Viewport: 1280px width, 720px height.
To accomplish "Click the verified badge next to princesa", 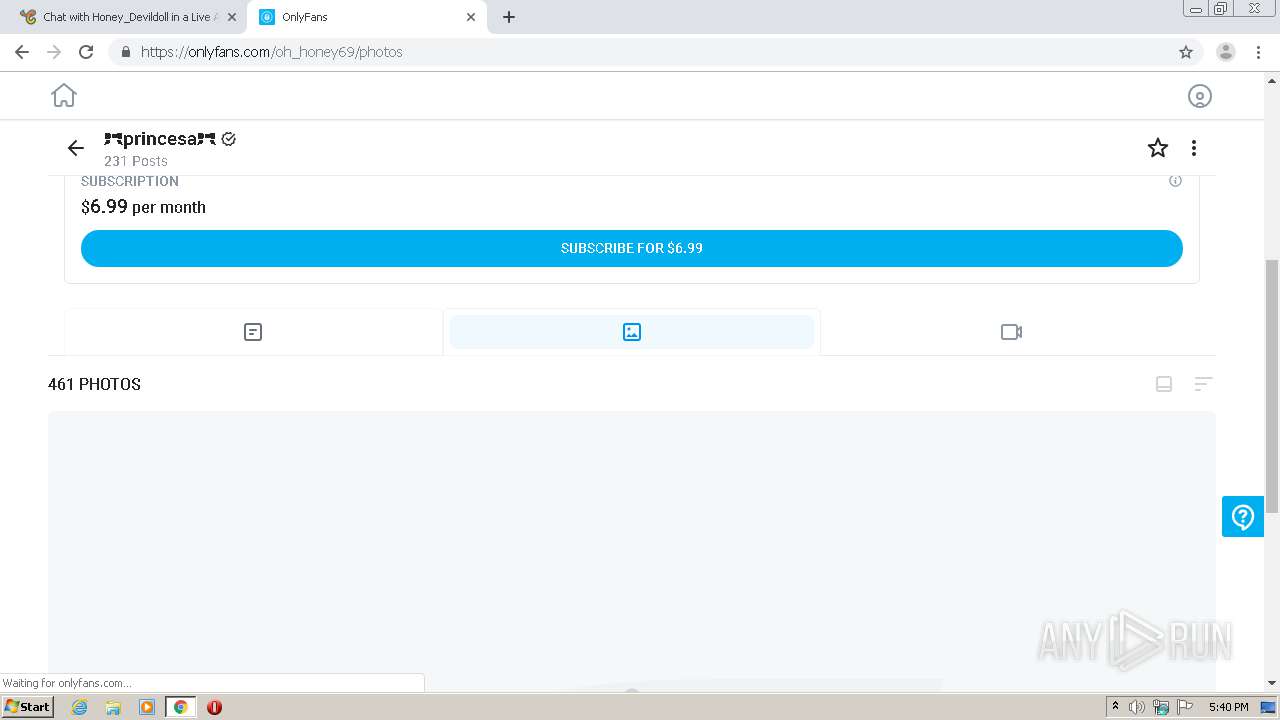I will click(229, 139).
